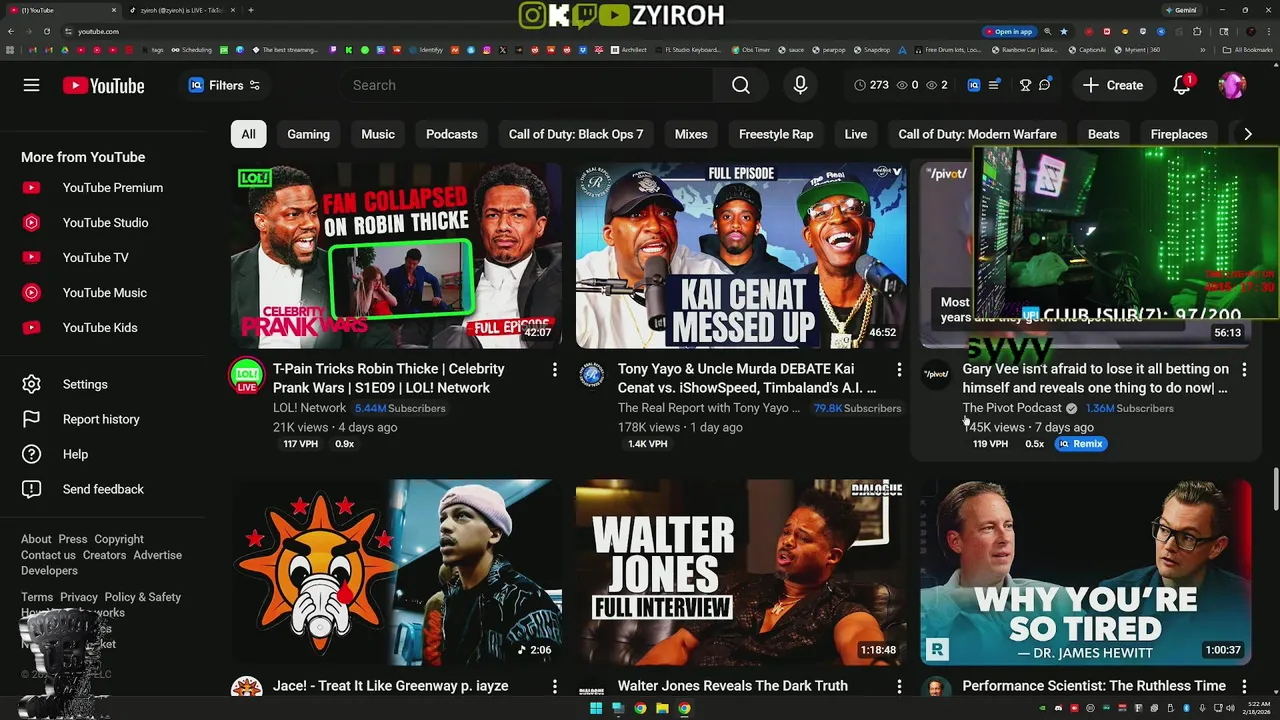Select Call of Duty: Black Ops 7 chip
The width and height of the screenshot is (1280, 720).
click(x=576, y=134)
